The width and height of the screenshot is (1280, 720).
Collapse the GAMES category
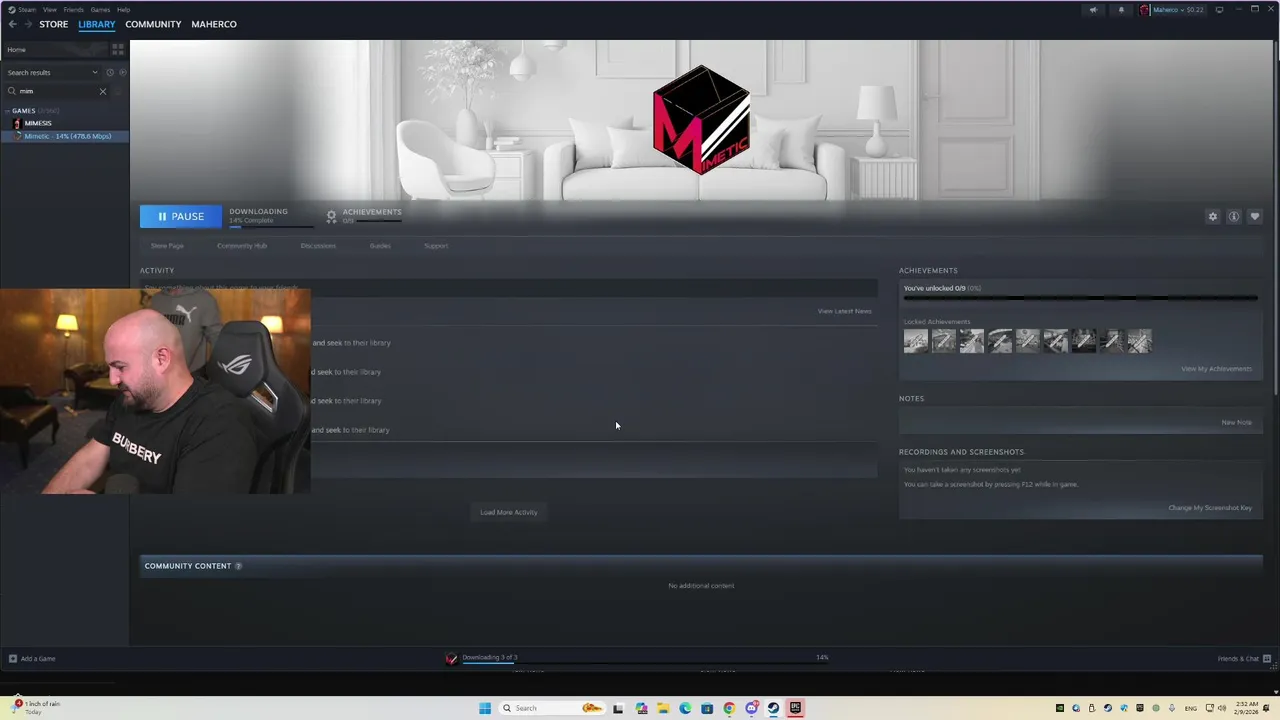[x=23, y=110]
